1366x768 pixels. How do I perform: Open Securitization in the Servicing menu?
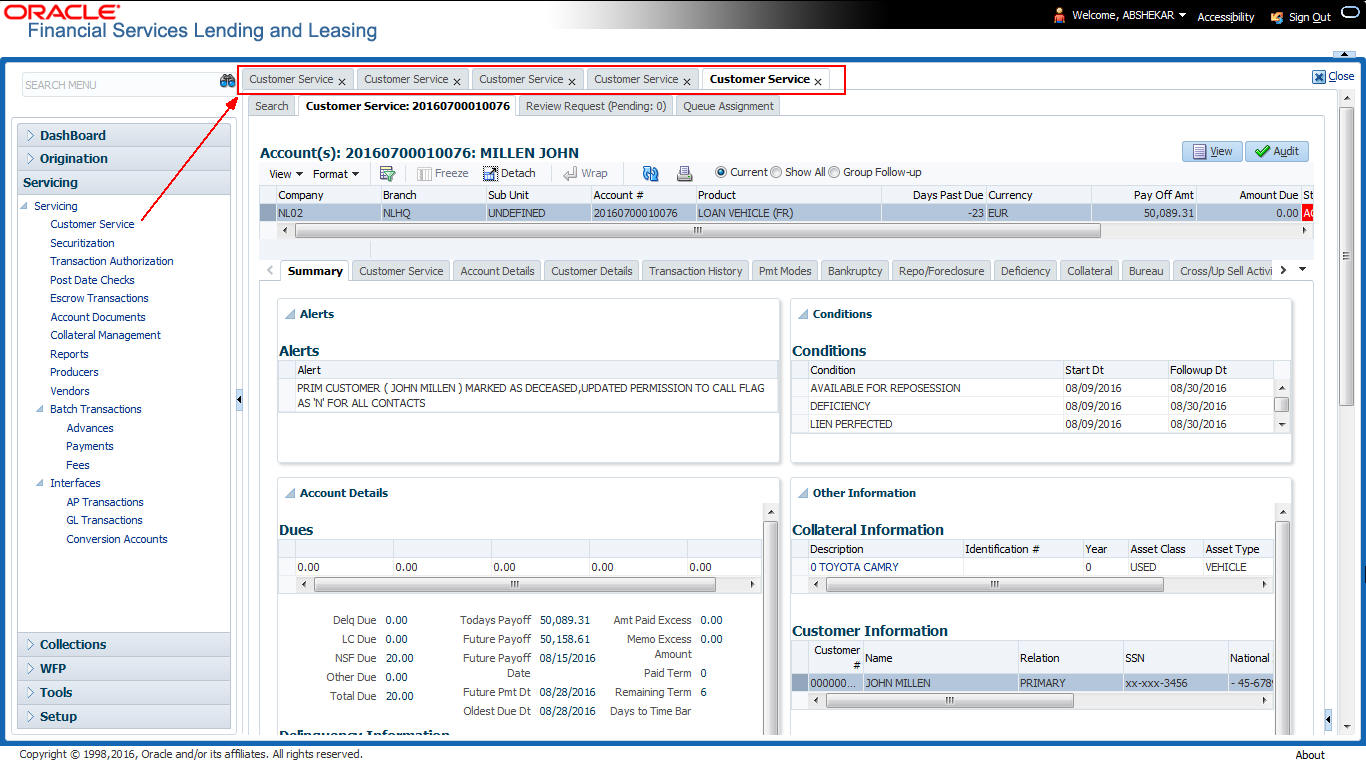82,243
